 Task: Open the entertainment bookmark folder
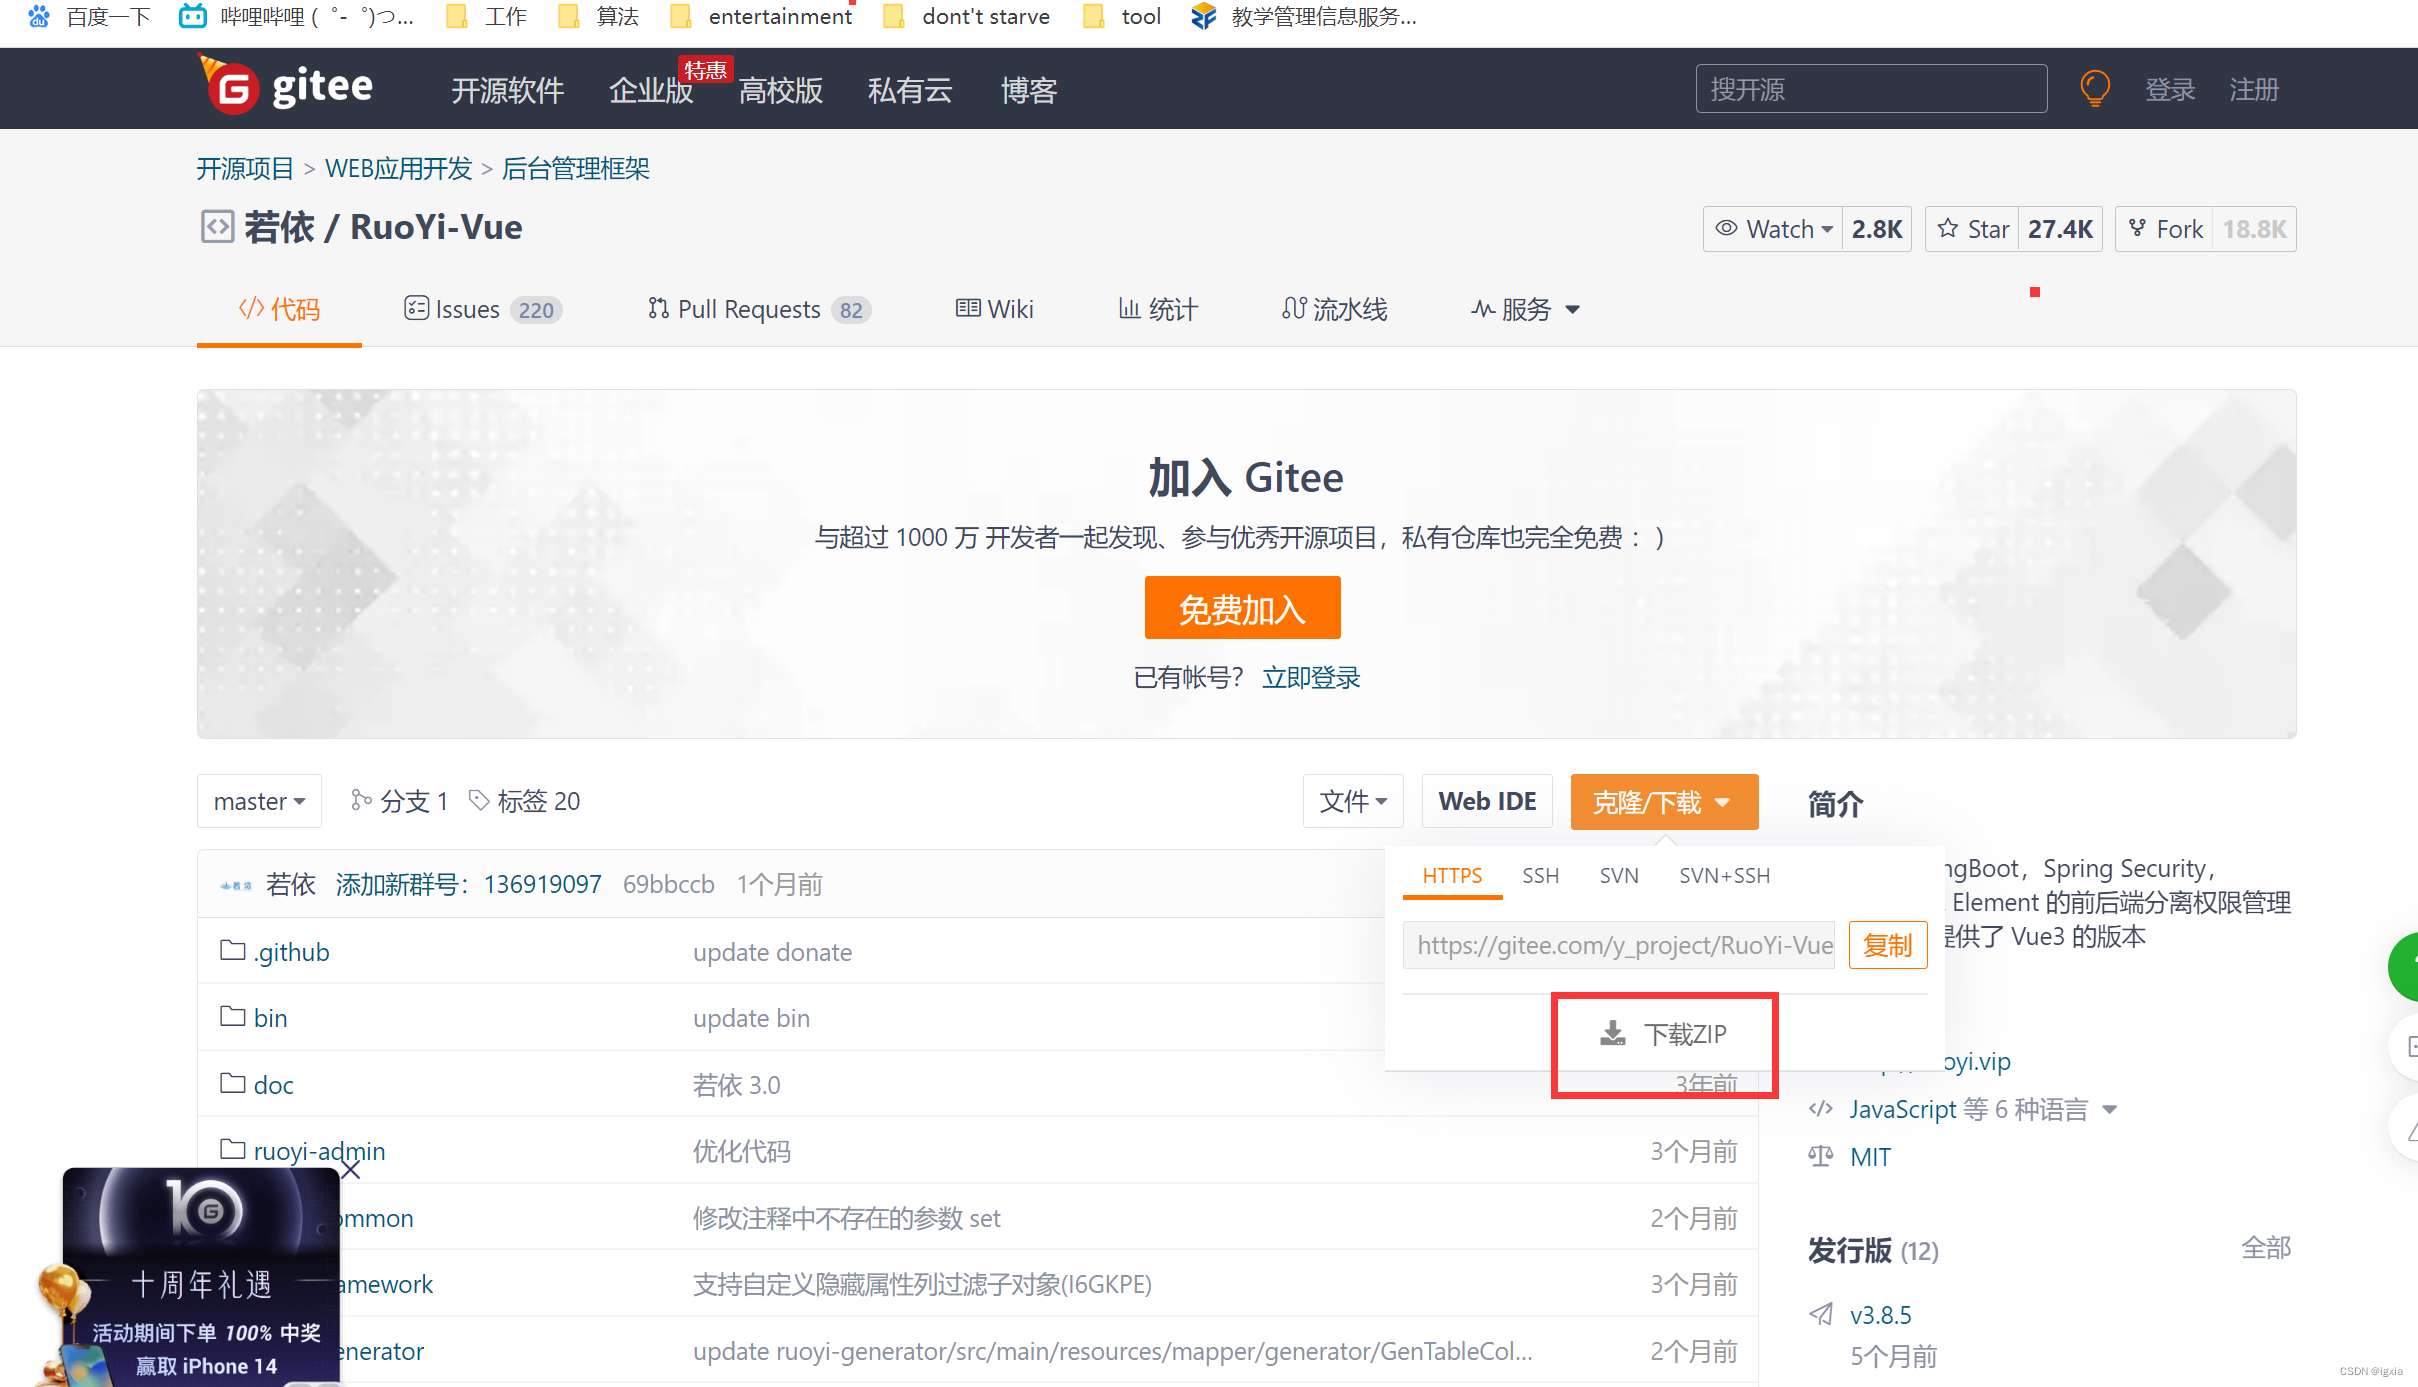[761, 16]
